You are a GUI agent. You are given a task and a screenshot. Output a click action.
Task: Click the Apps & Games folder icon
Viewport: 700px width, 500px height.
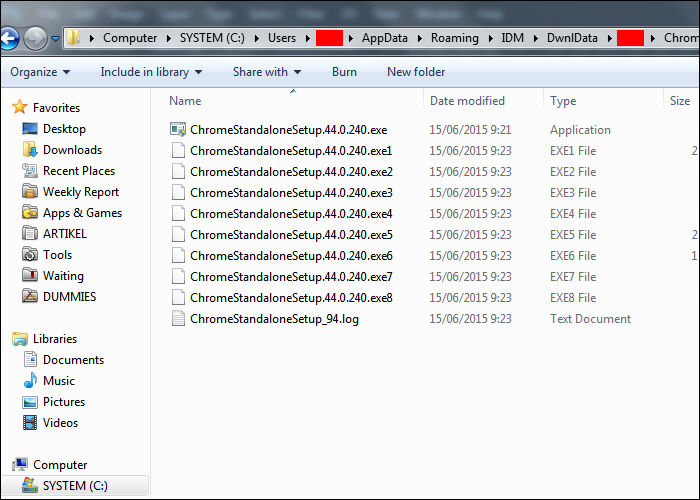30,212
